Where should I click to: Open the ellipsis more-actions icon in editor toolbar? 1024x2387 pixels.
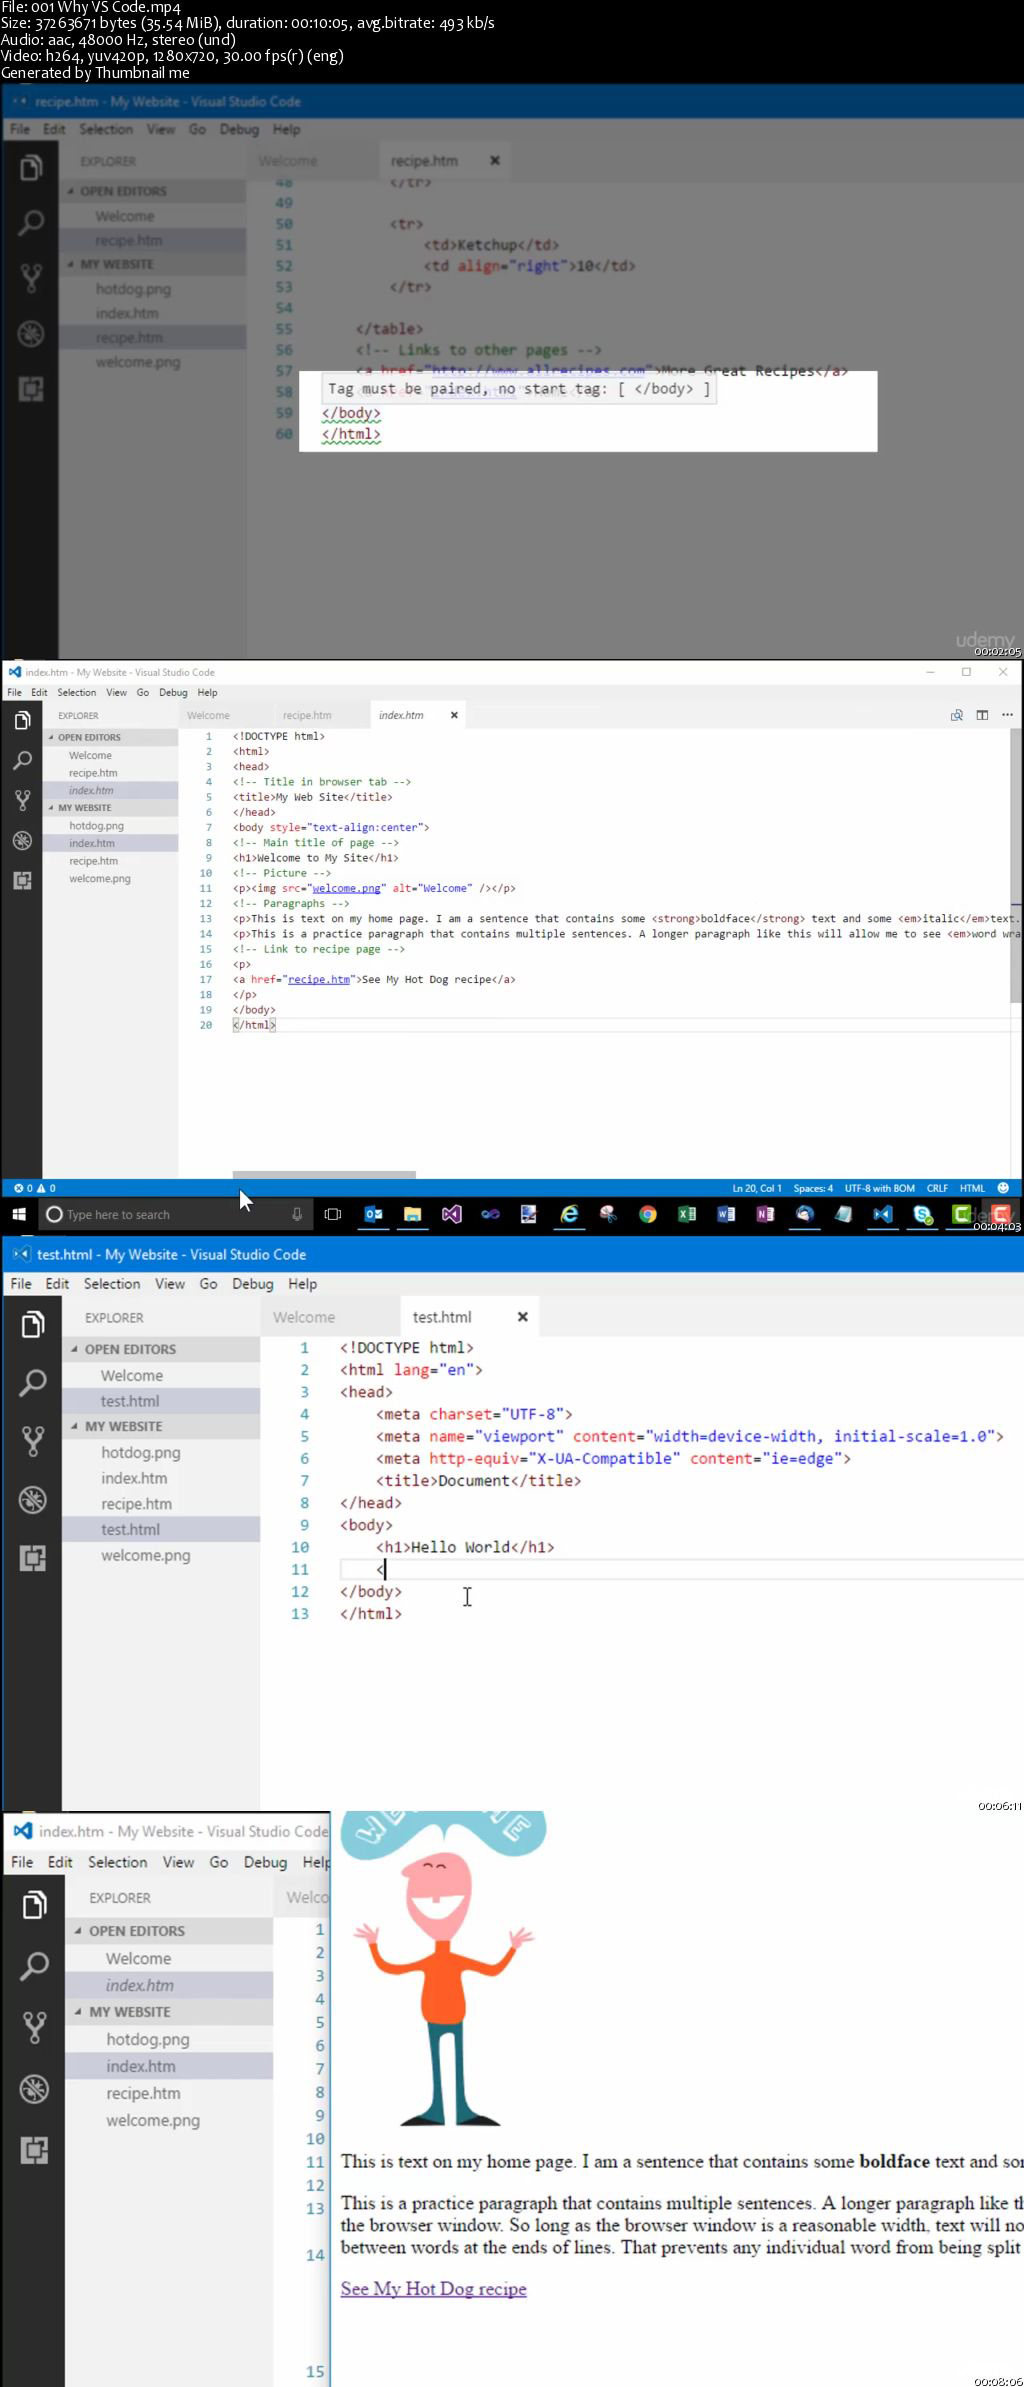[x=1007, y=715]
